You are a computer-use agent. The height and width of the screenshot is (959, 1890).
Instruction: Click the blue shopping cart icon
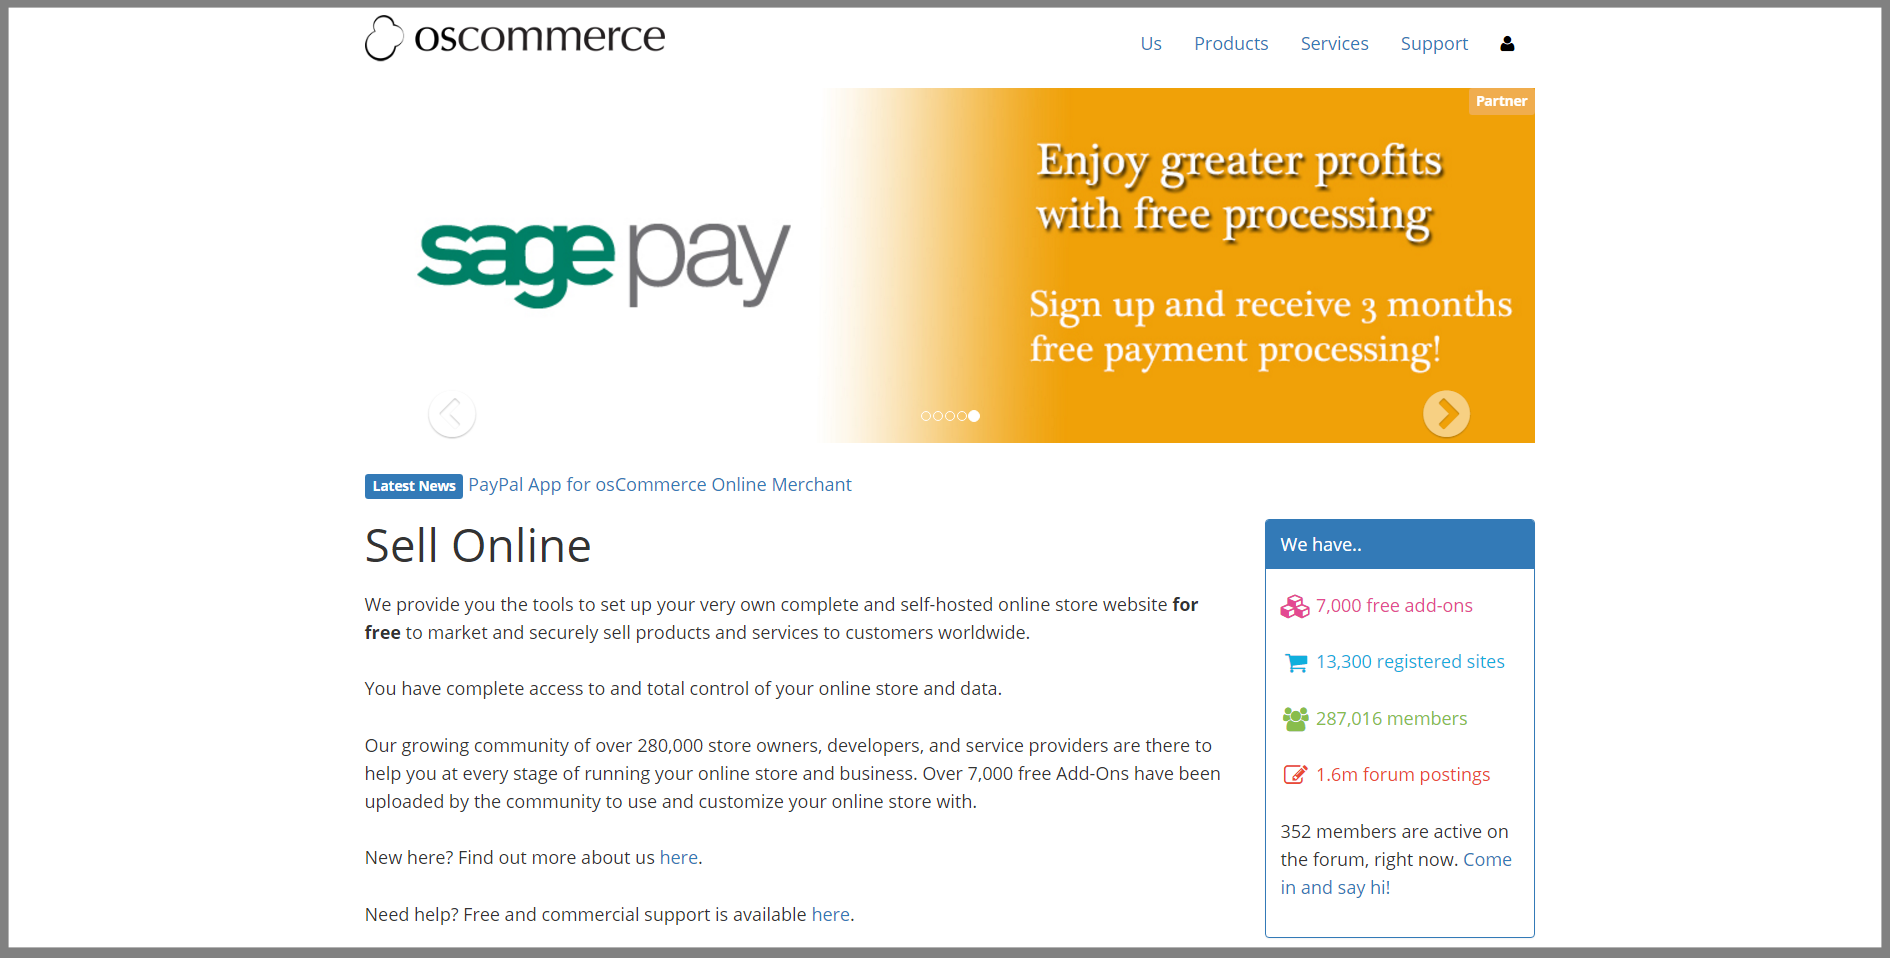(1296, 663)
